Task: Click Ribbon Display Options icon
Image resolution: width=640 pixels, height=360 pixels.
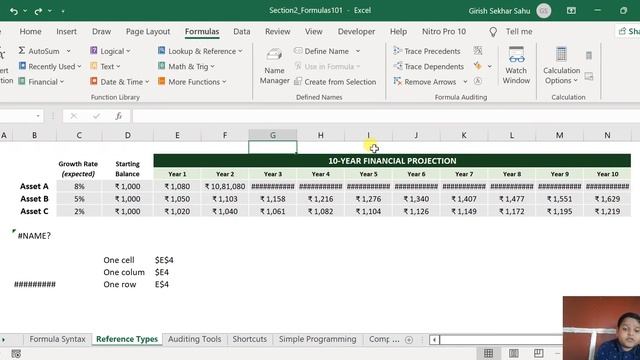Action: click(x=571, y=11)
